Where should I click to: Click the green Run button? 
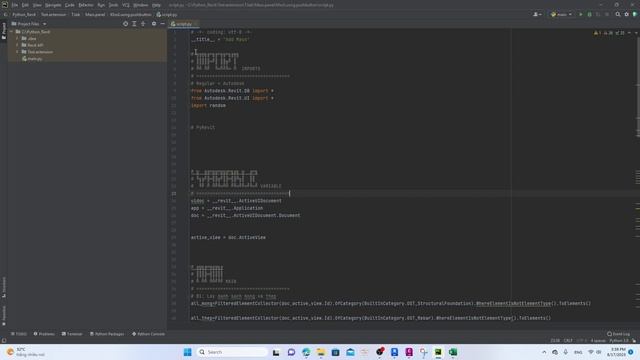pos(581,15)
